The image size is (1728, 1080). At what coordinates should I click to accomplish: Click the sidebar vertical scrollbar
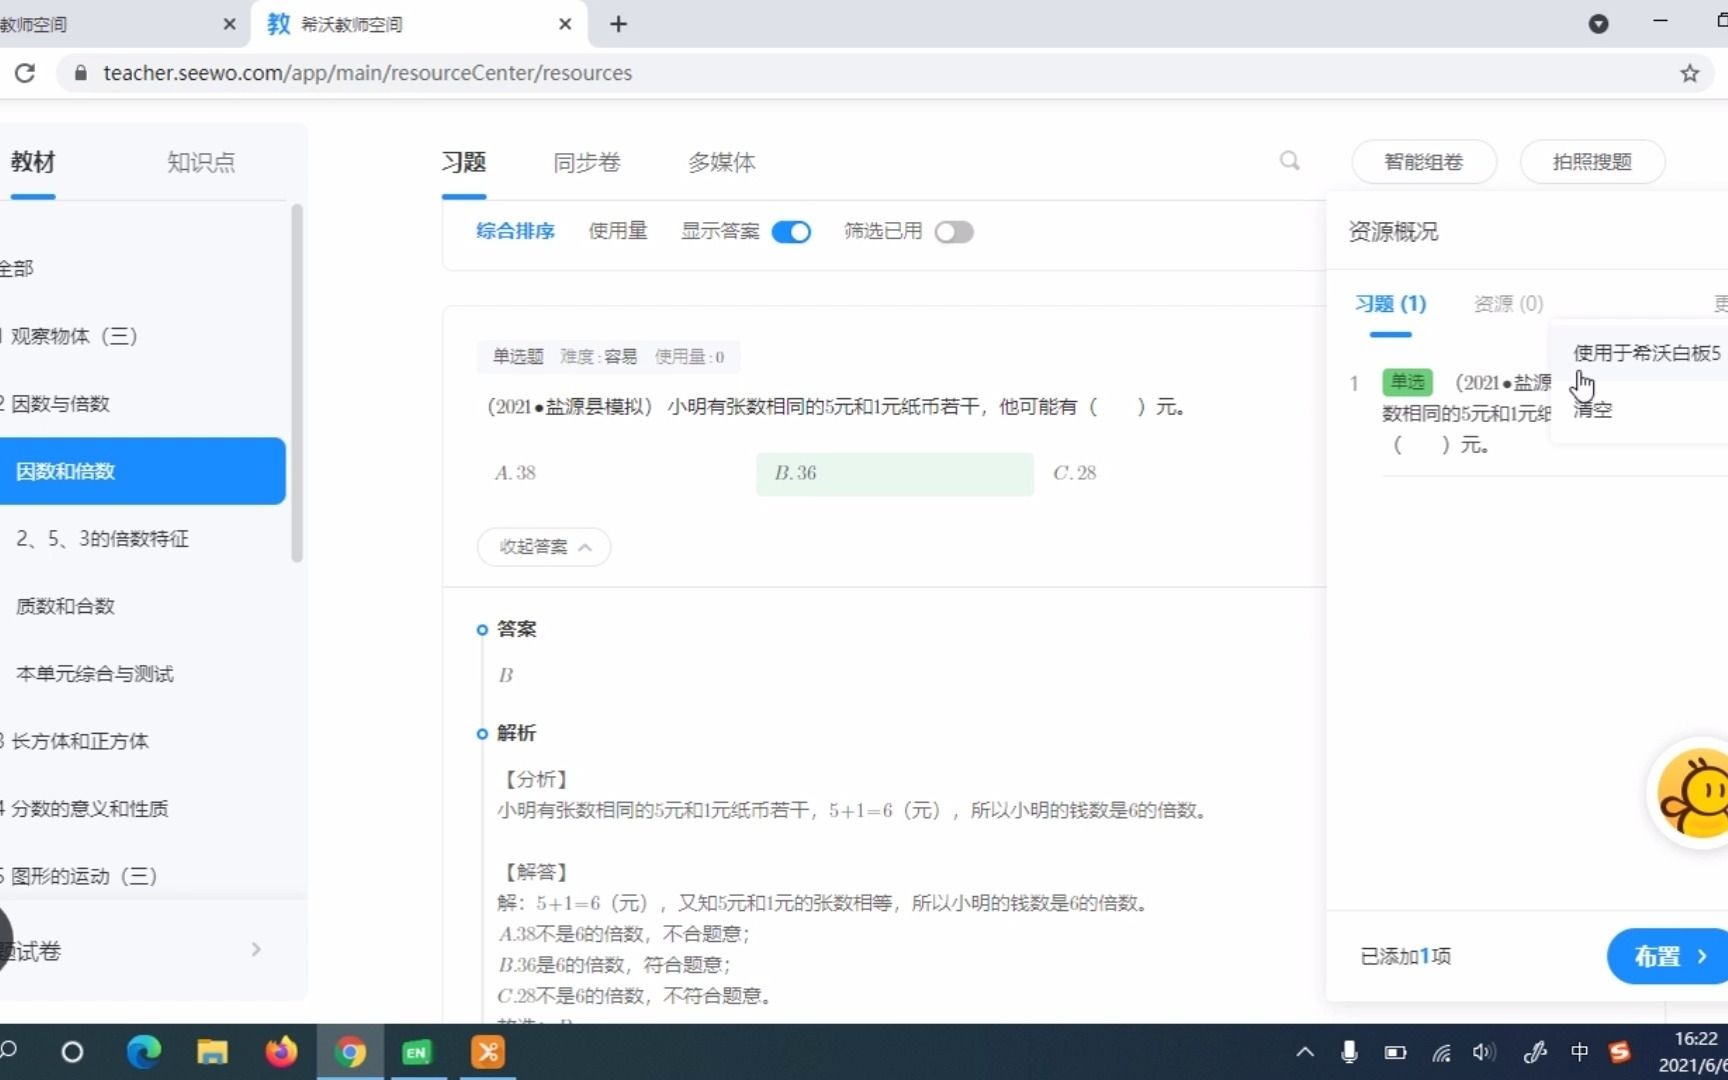click(x=297, y=383)
